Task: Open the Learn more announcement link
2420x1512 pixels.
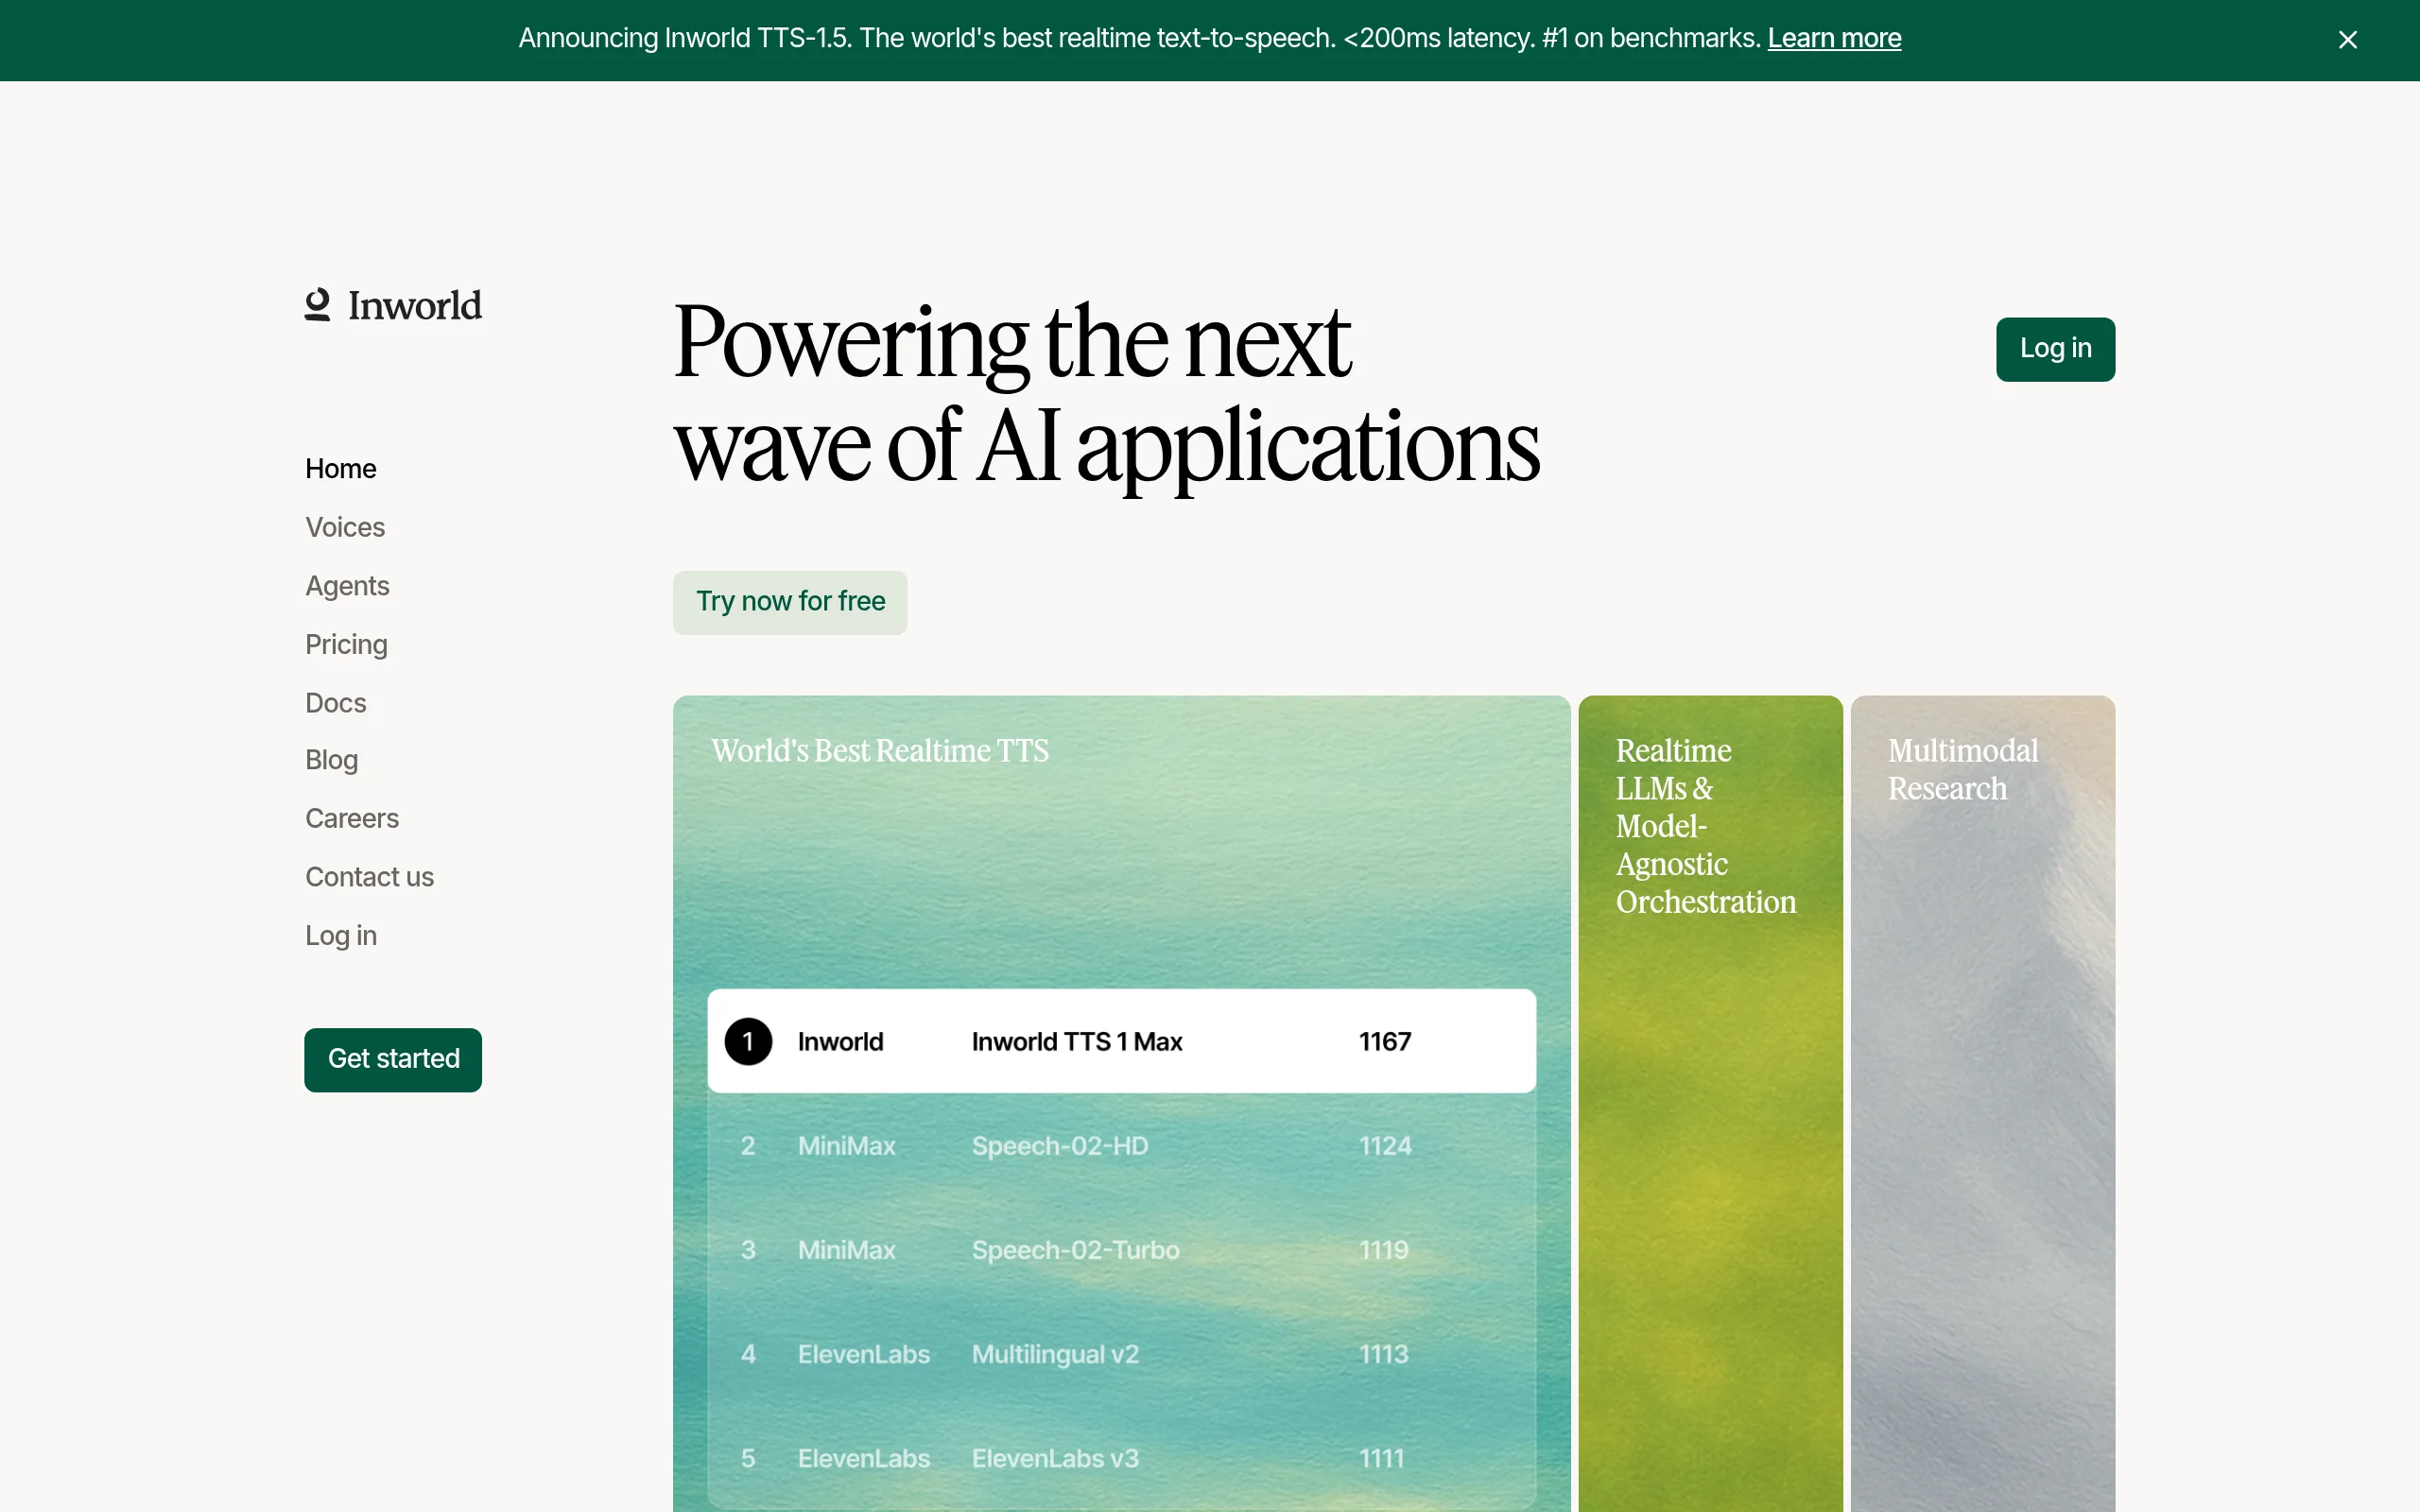Action: click(x=1833, y=38)
